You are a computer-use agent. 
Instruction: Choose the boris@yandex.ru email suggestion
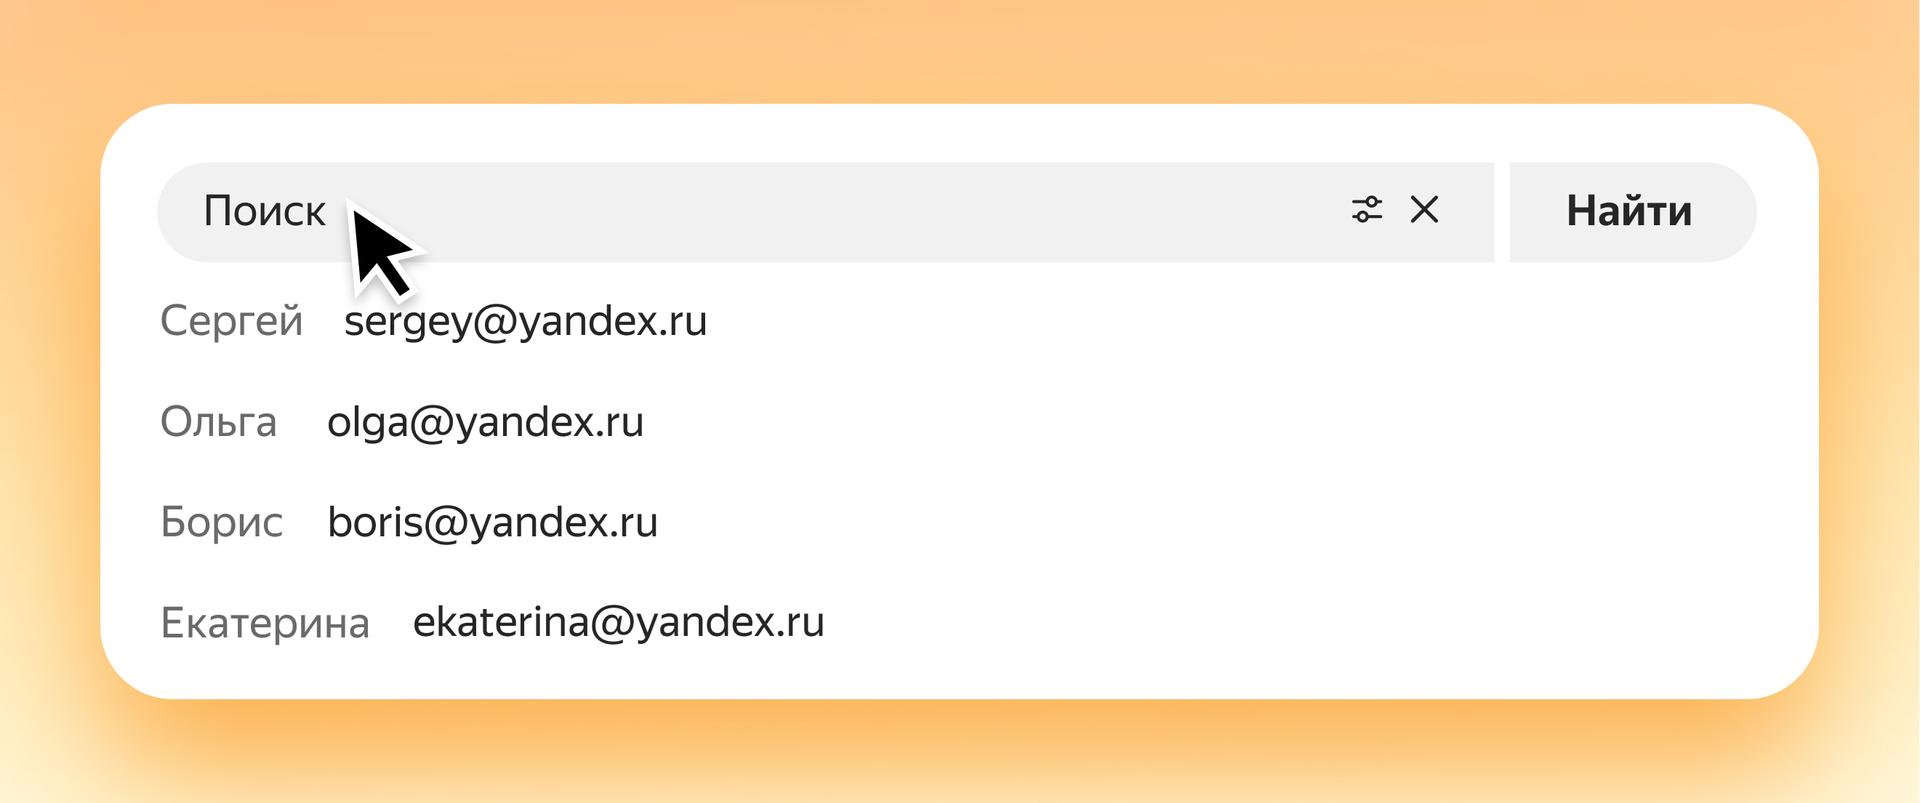pos(492,522)
